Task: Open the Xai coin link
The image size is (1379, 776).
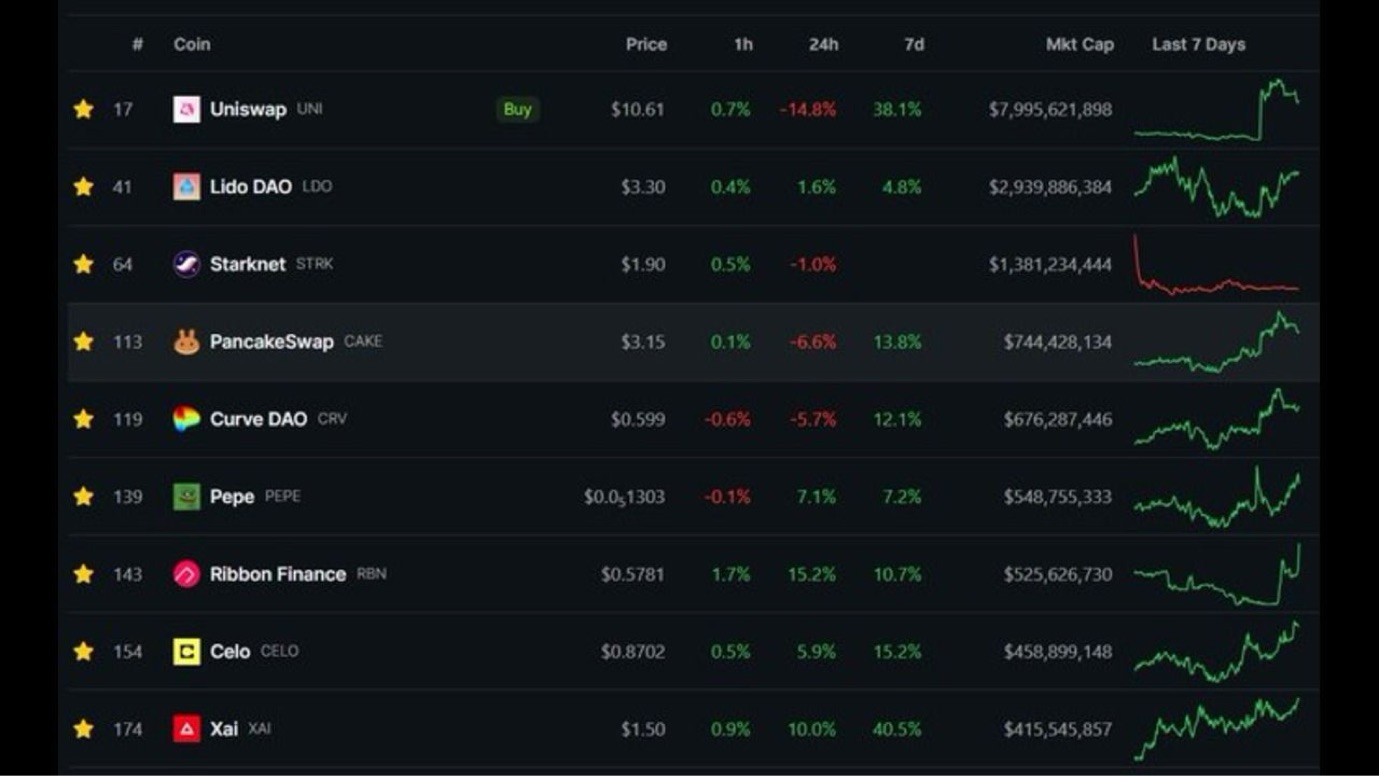Action: [224, 729]
